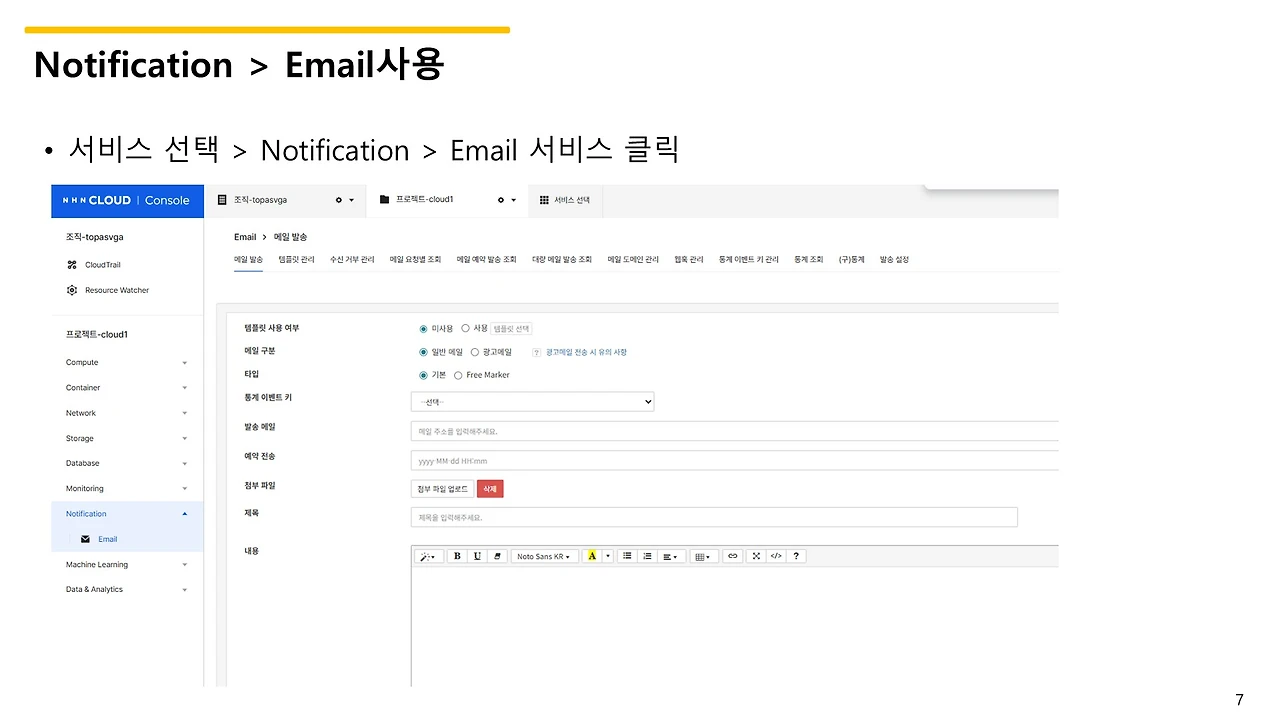Insert a hyperlink in the editor
This screenshot has width=1280, height=720.
pos(733,556)
